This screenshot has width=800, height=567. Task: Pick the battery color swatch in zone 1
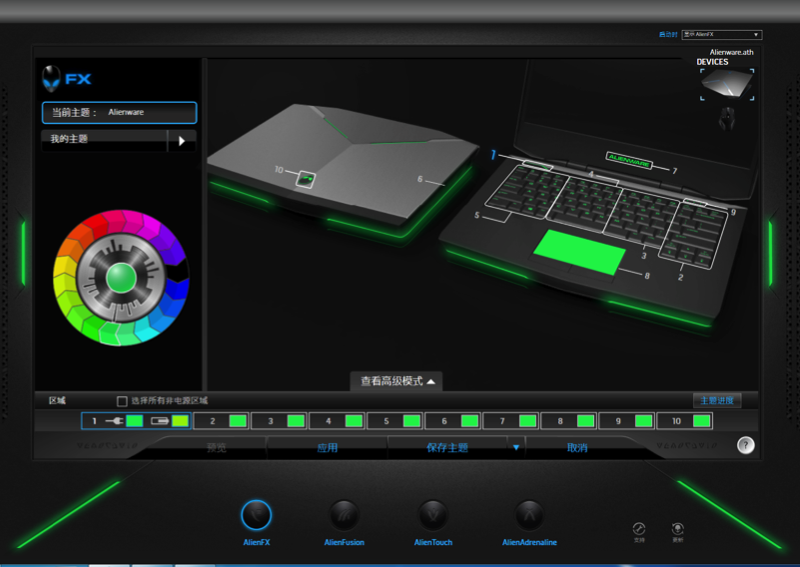tap(180, 421)
